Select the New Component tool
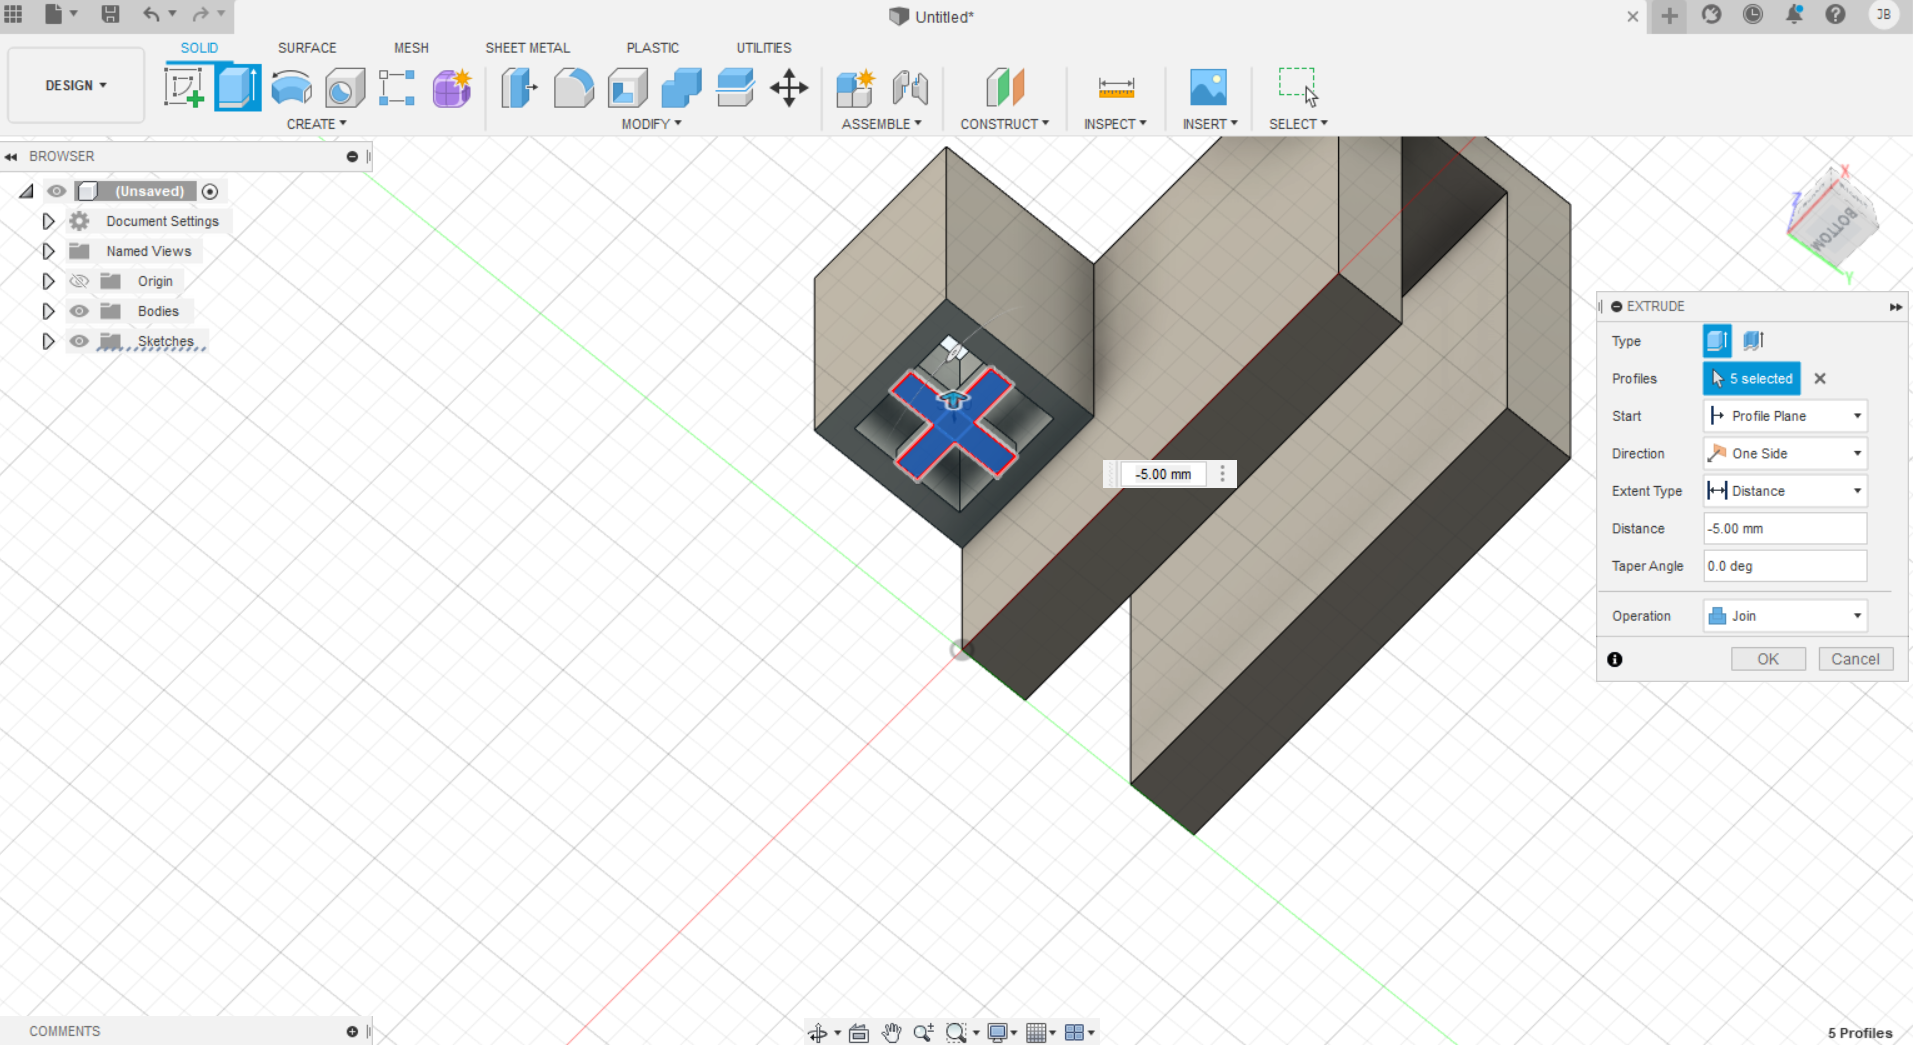Screen dimensions: 1913x1045 856,88
